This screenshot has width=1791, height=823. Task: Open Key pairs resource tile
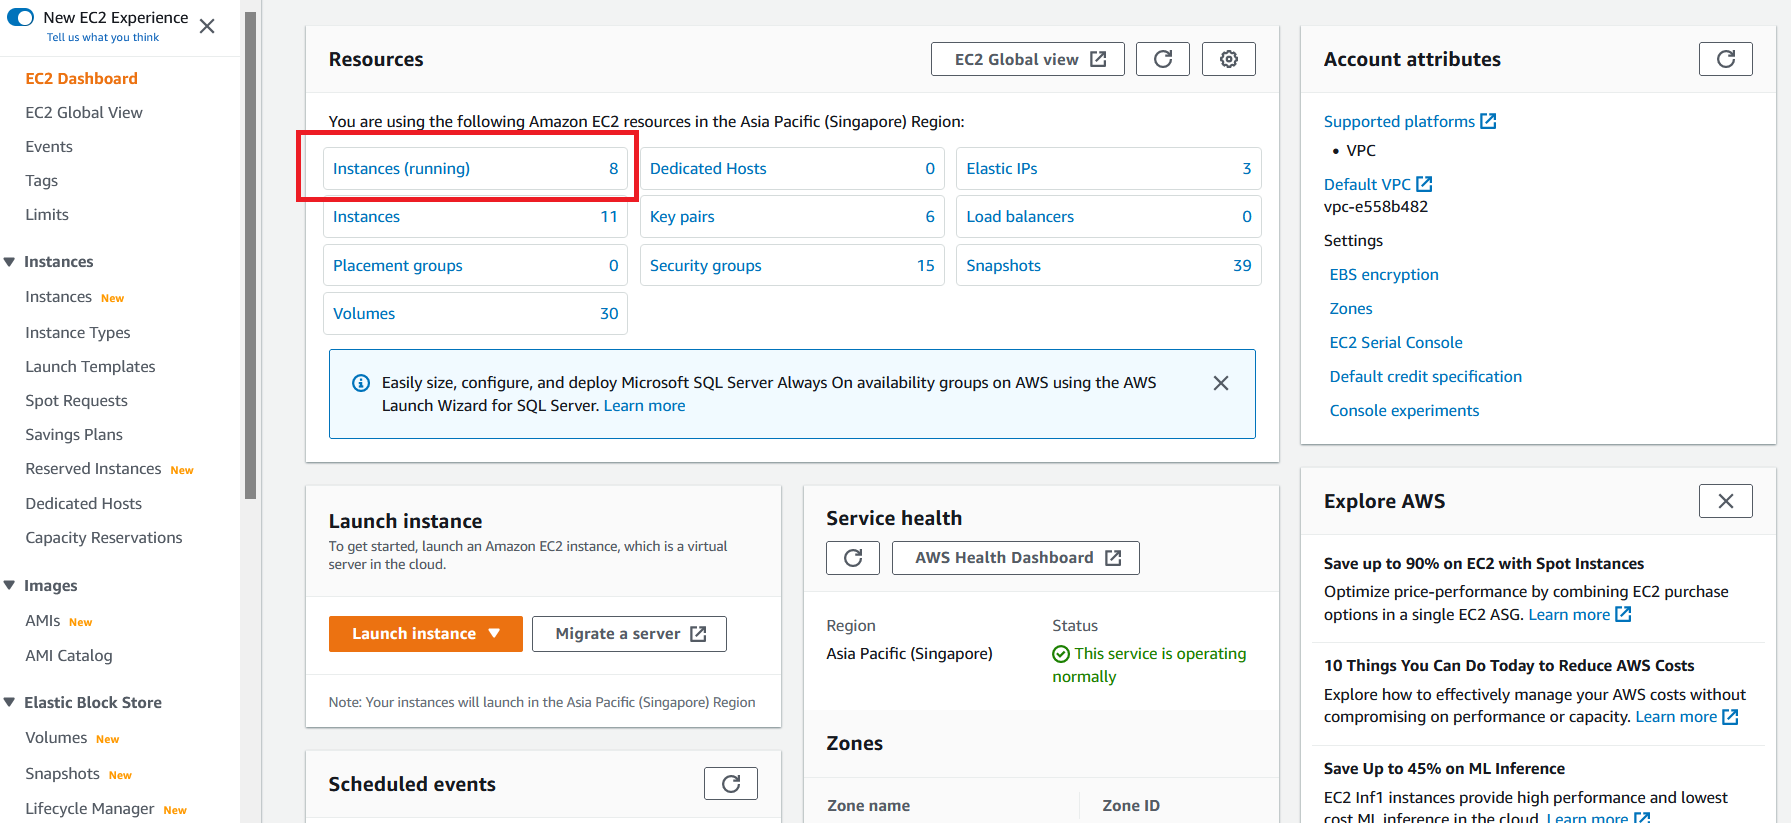coord(792,217)
